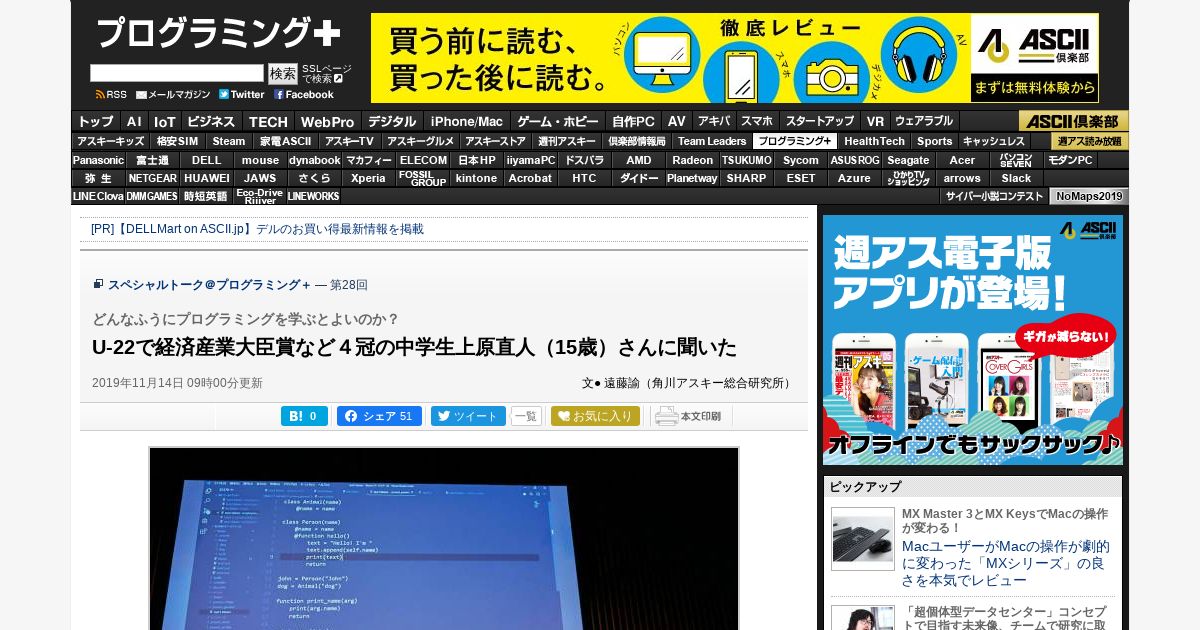This screenshot has height=630, width=1200.
Task: Click the Hatena B! bookmark button
Action: pos(304,416)
